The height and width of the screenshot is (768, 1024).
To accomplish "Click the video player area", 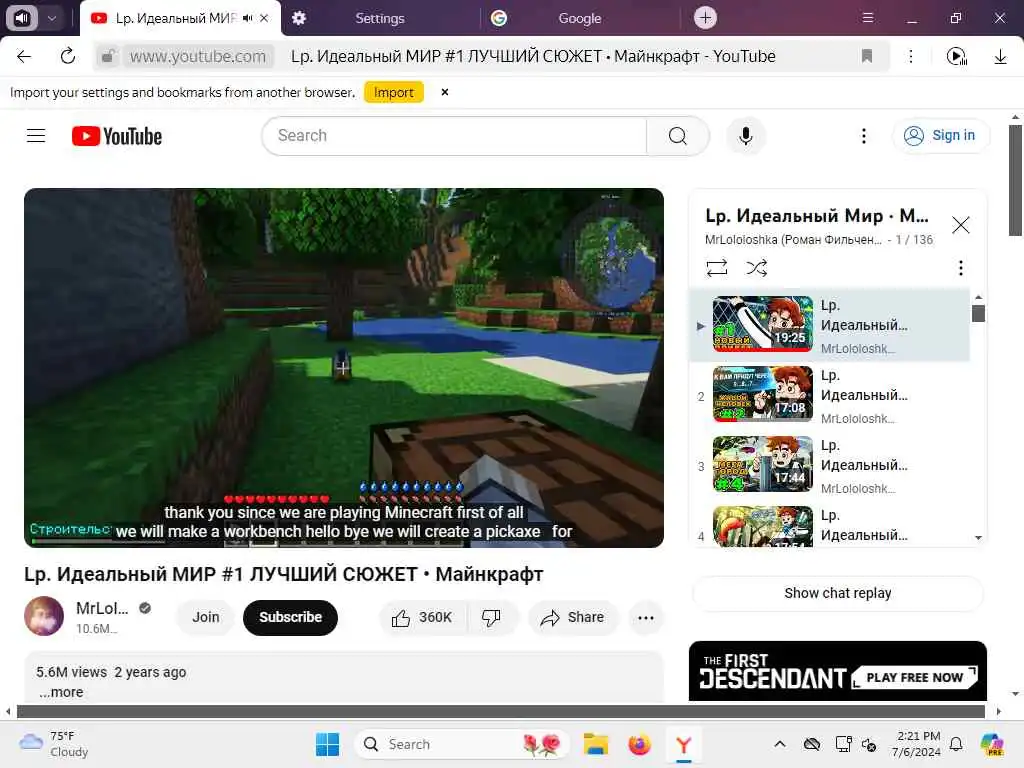I will tap(344, 368).
